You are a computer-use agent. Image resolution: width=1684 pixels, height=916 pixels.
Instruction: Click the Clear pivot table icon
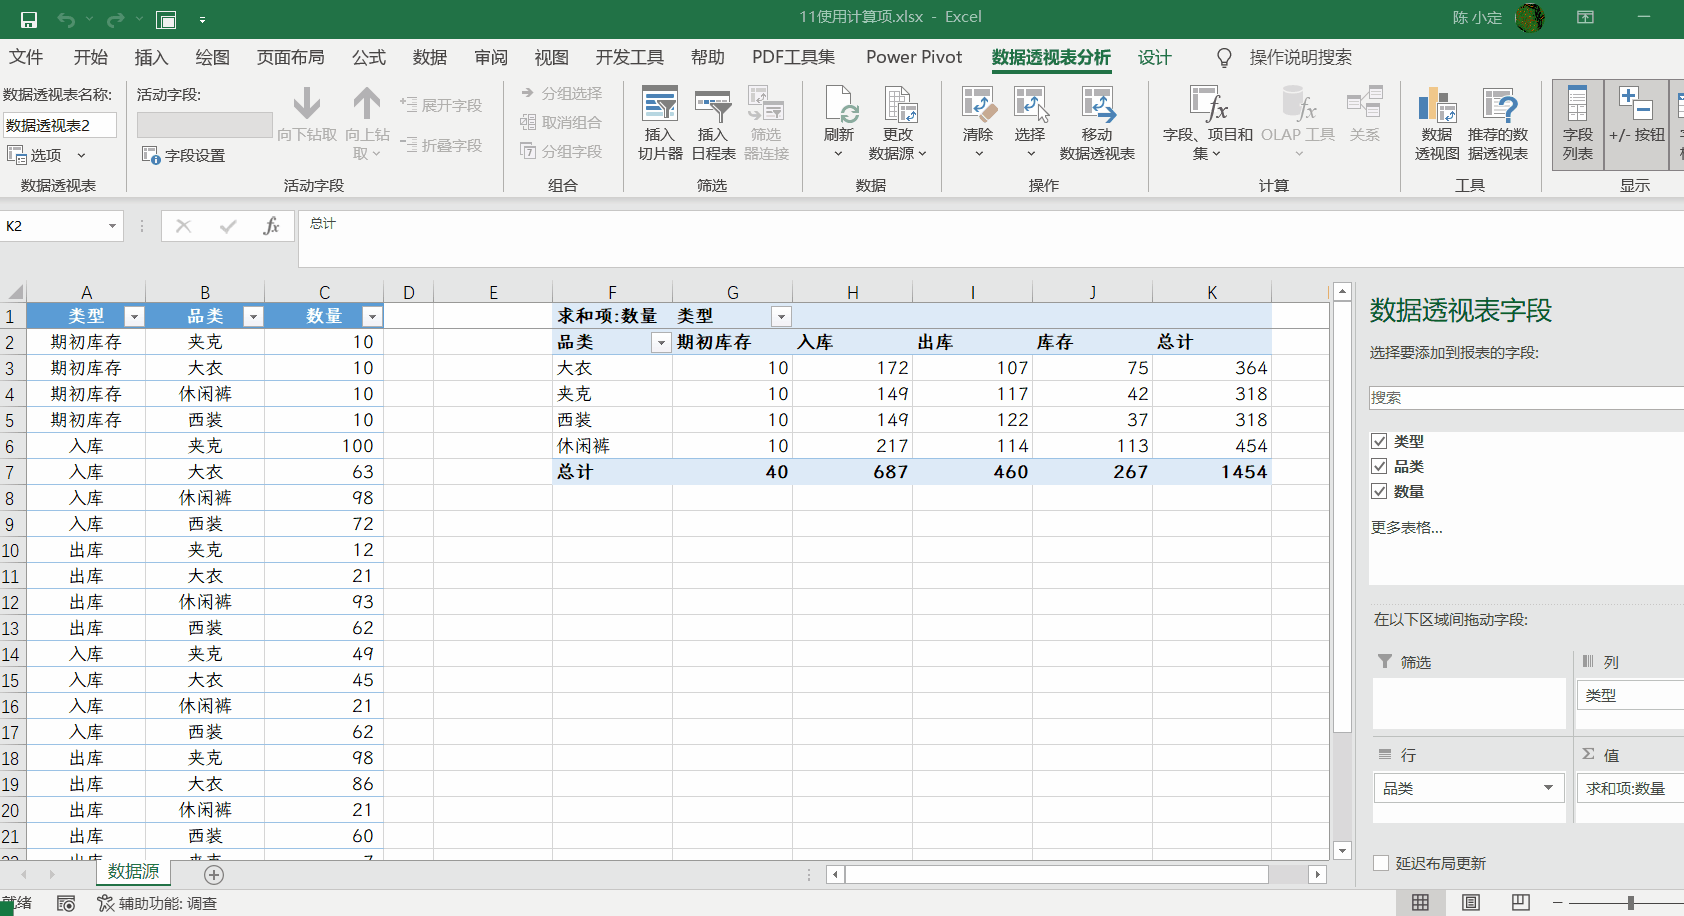pos(978,105)
